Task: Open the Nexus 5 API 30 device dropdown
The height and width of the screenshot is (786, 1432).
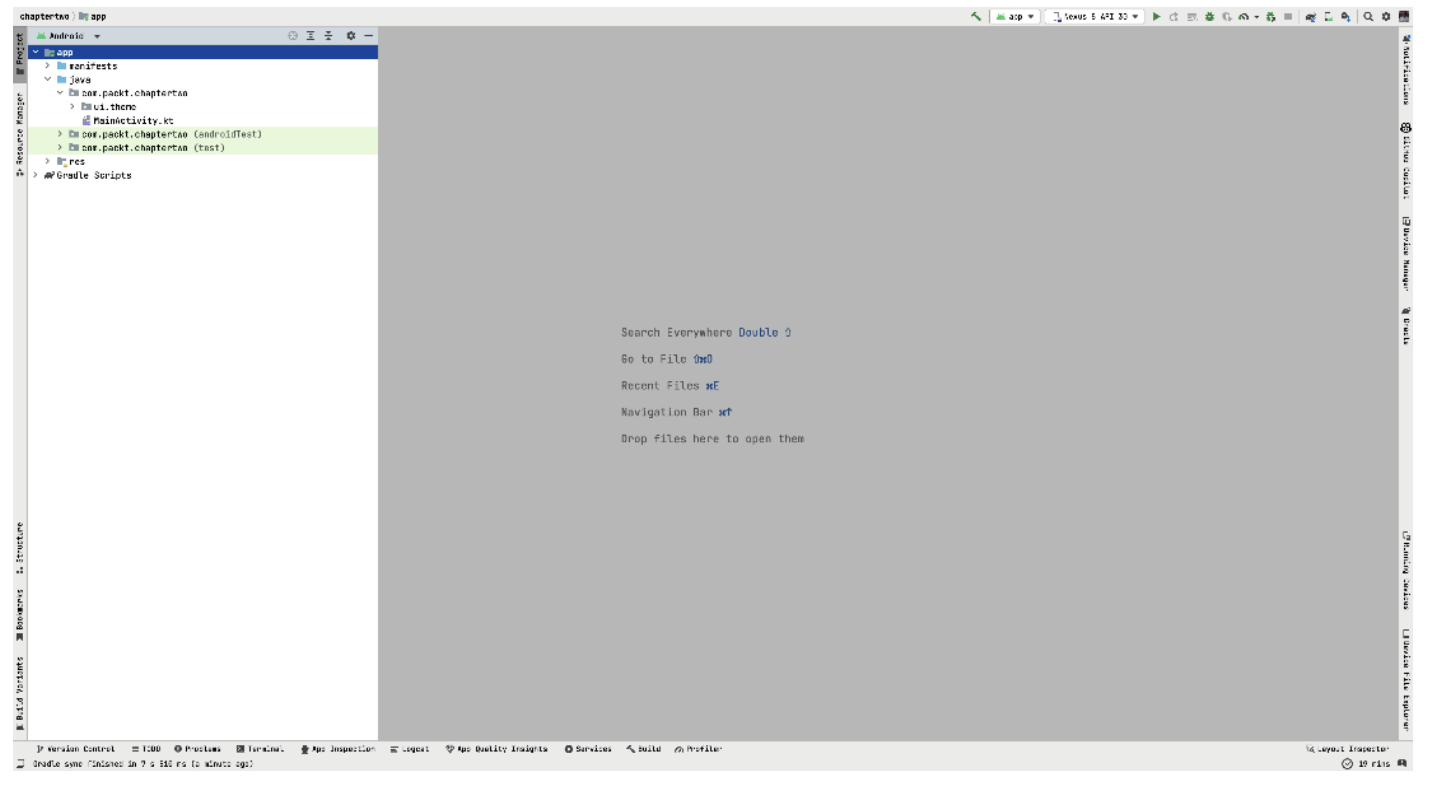Action: (x=1095, y=17)
